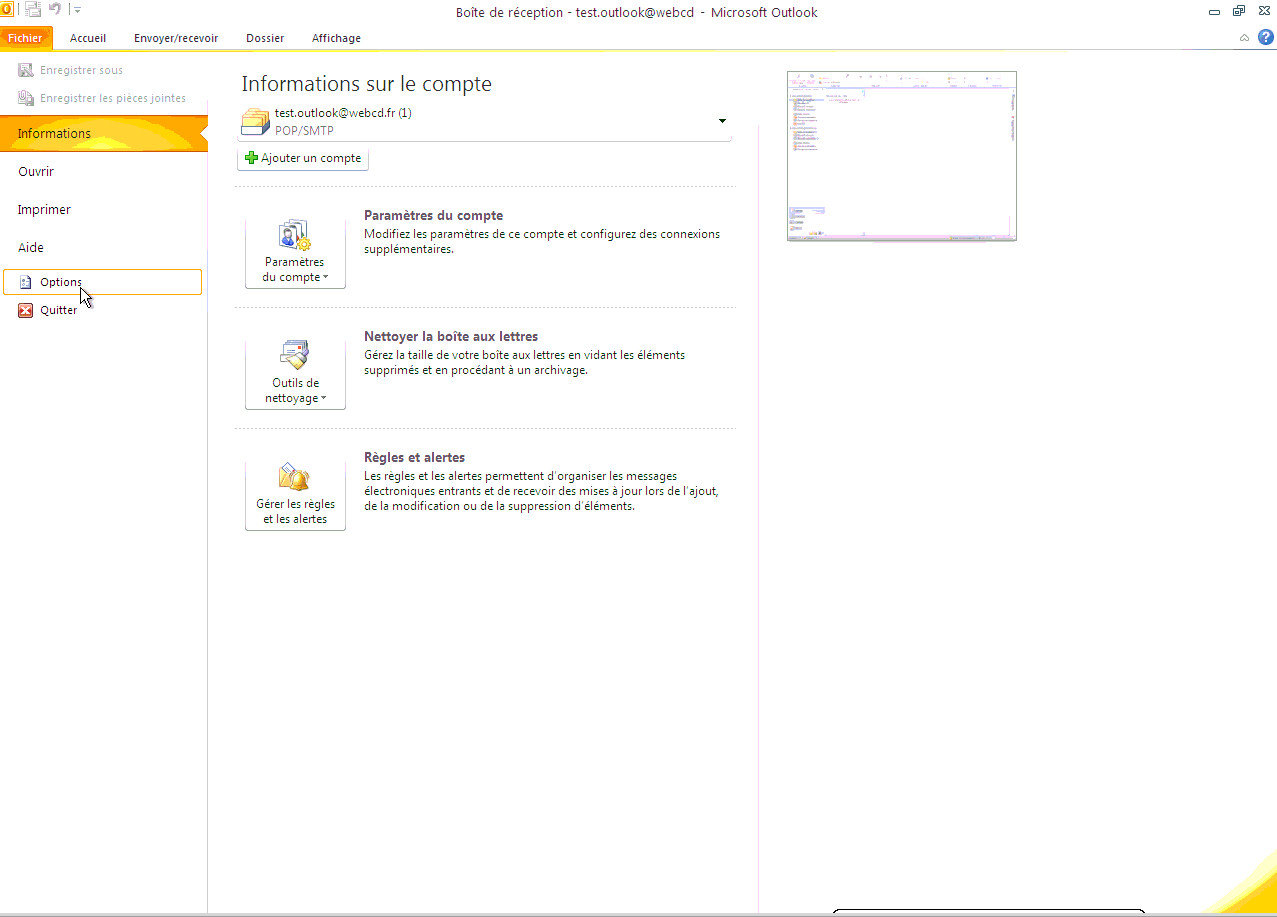
Task: Click the Outlook window preview thumbnail
Action: pos(902,156)
